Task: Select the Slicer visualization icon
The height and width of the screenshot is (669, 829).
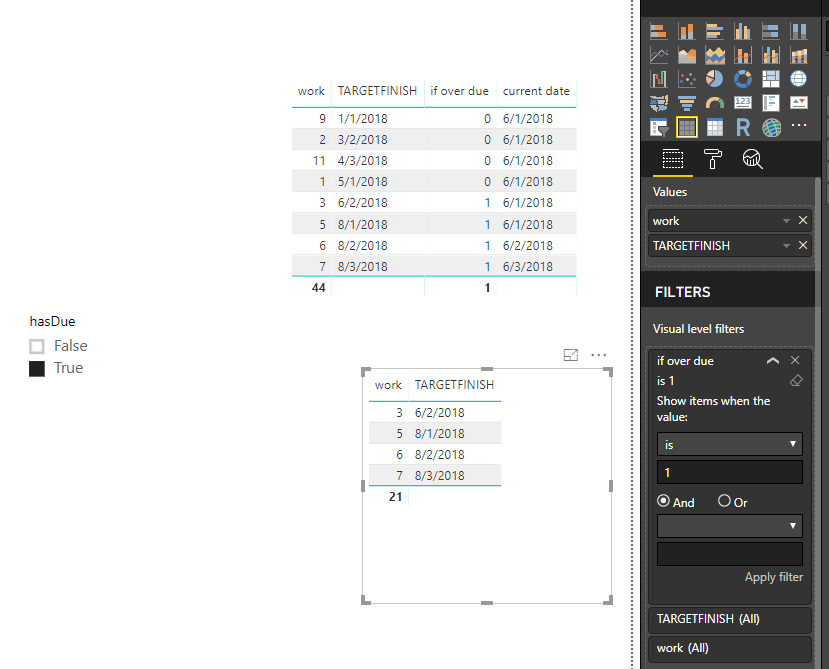Action: tap(658, 127)
